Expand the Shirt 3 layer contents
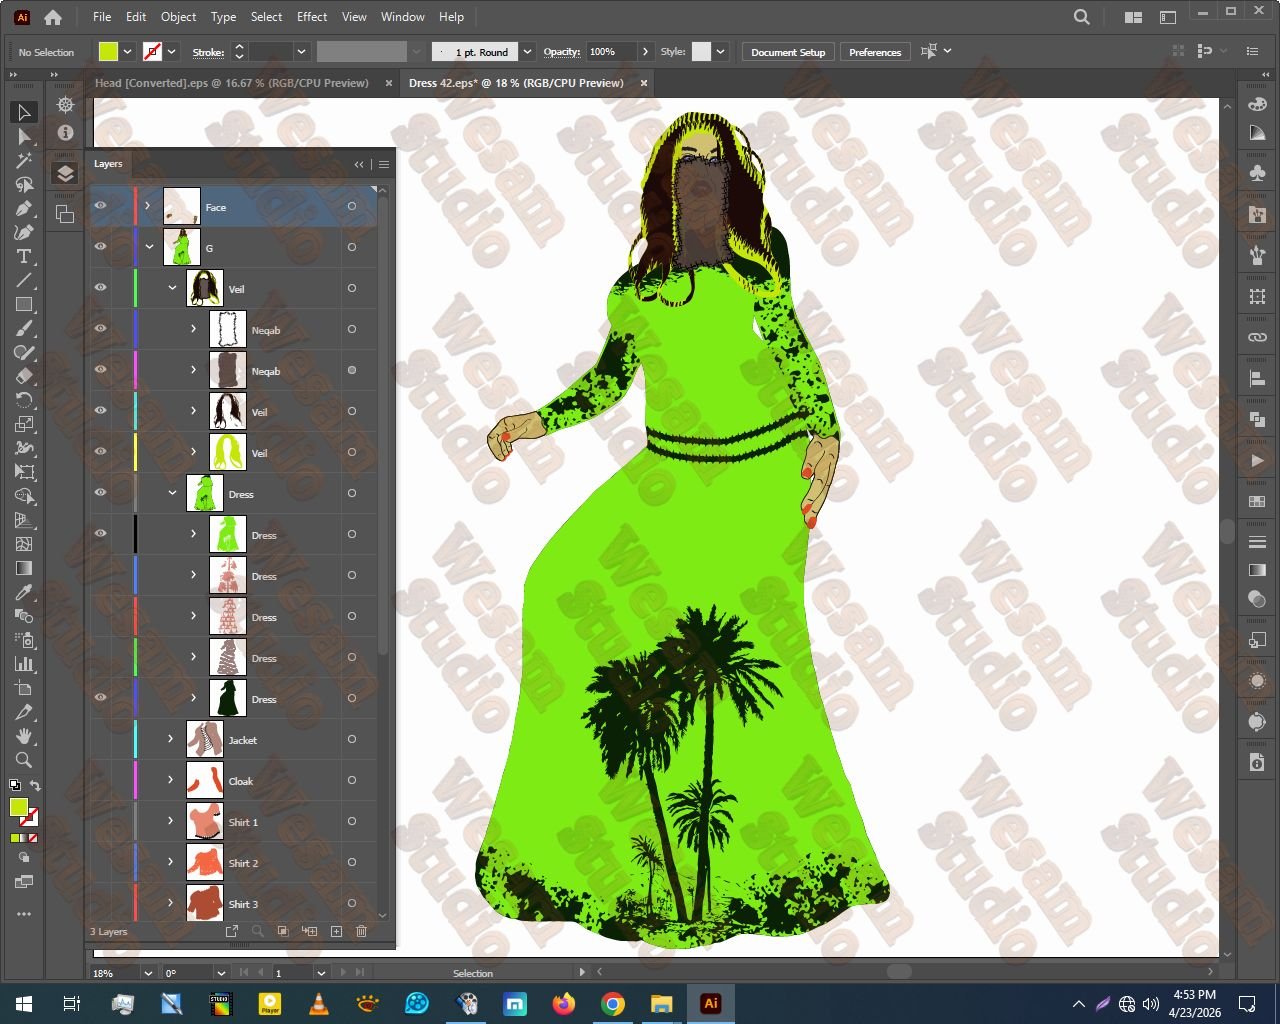1280x1024 pixels. (171, 903)
